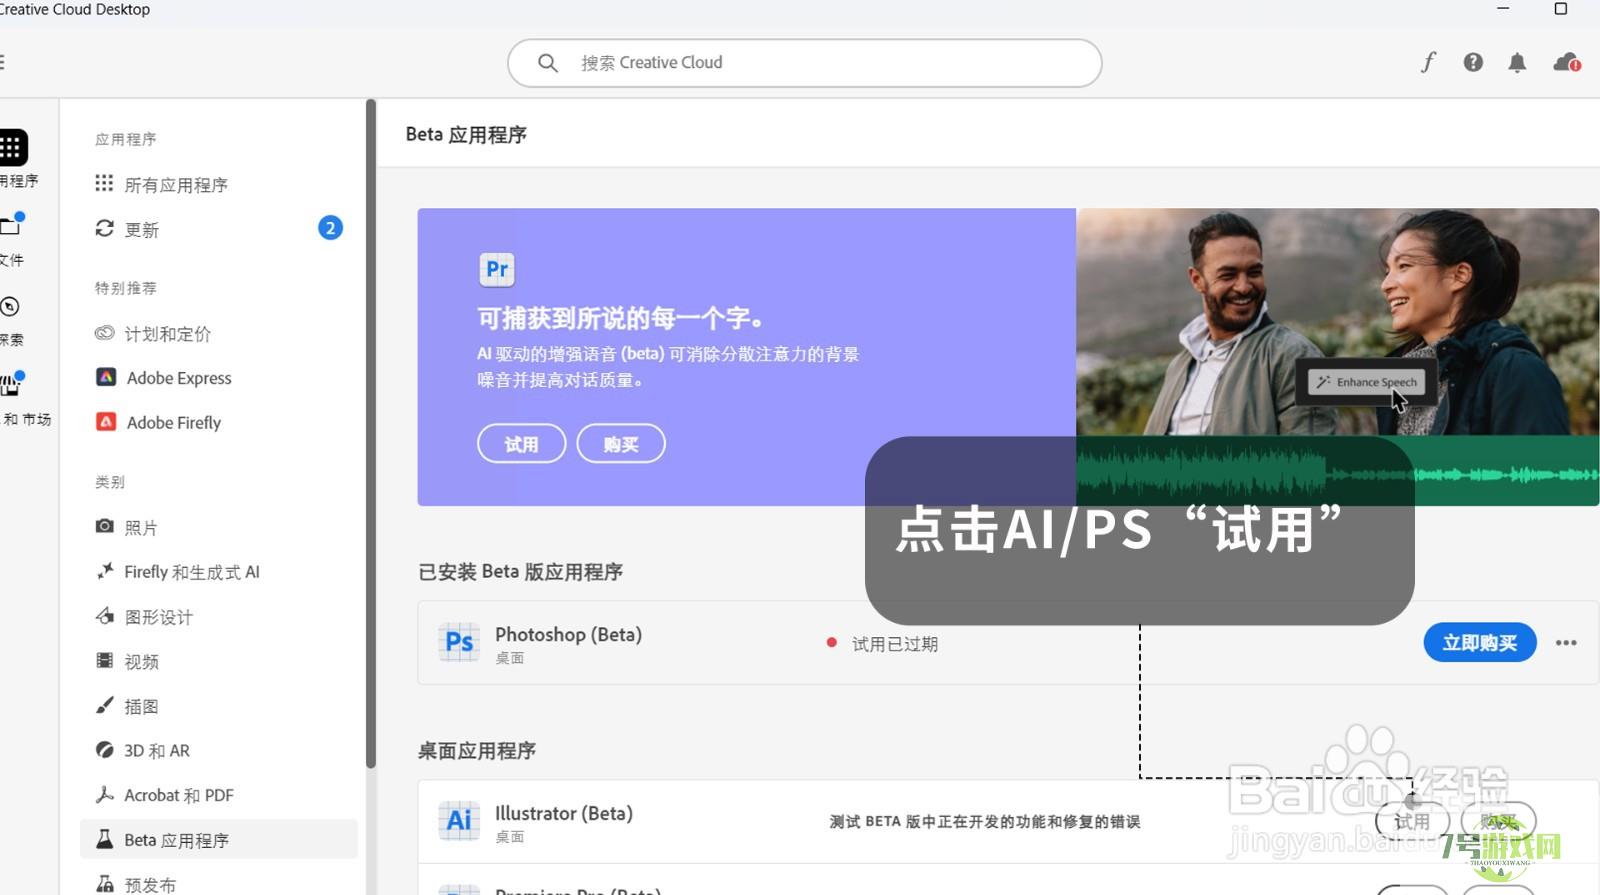The width and height of the screenshot is (1600, 895).
Task: Click the Illustrator (Beta) Ai icon
Action: (459, 821)
